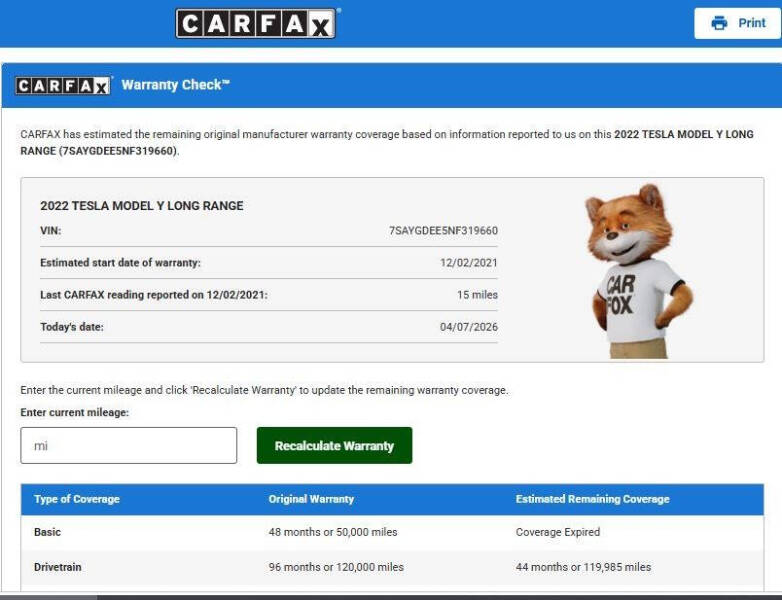This screenshot has width=782, height=600.
Task: Click the Estimated Remaining Coverage column header
Action: (x=592, y=499)
